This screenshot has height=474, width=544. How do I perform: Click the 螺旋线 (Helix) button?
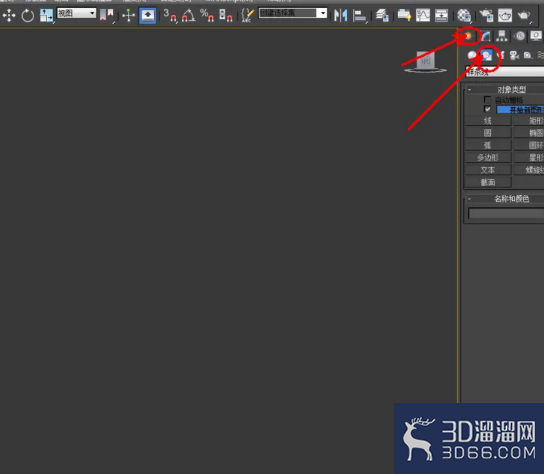529,170
